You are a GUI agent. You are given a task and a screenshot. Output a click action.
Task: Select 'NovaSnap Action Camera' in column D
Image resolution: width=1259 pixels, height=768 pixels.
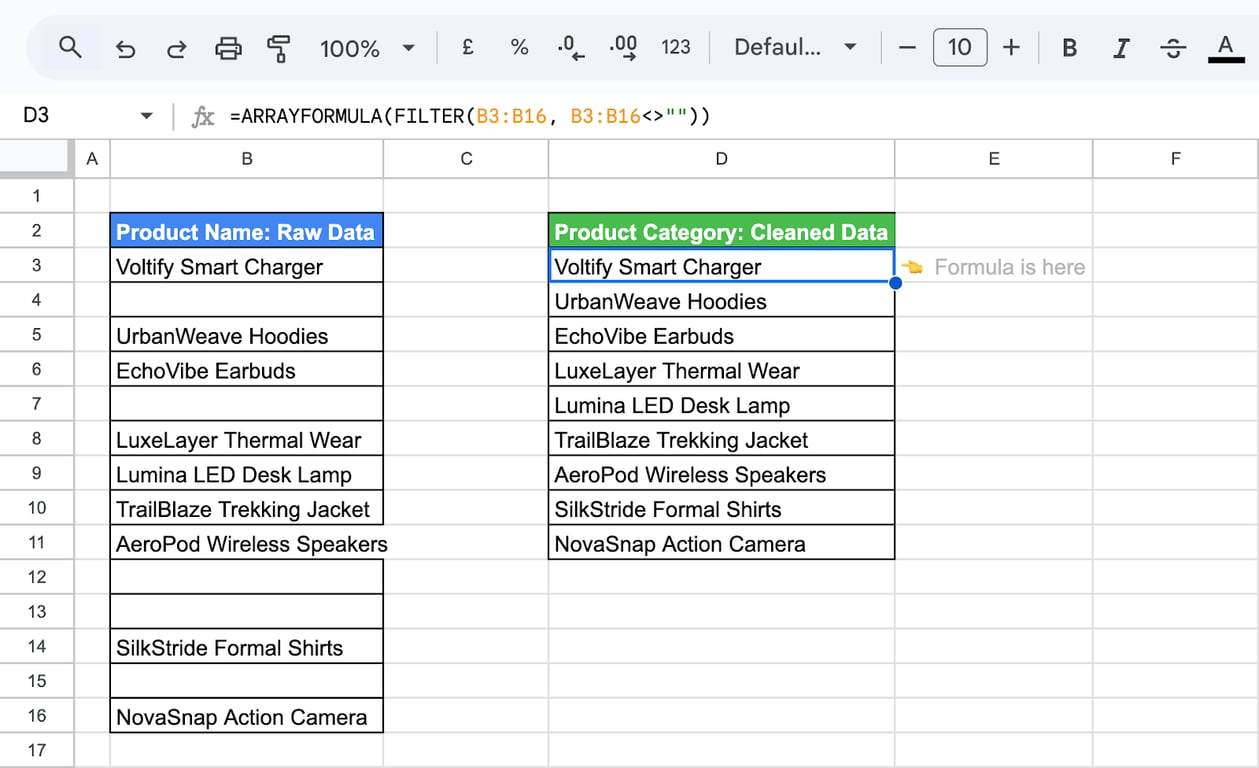[721, 543]
